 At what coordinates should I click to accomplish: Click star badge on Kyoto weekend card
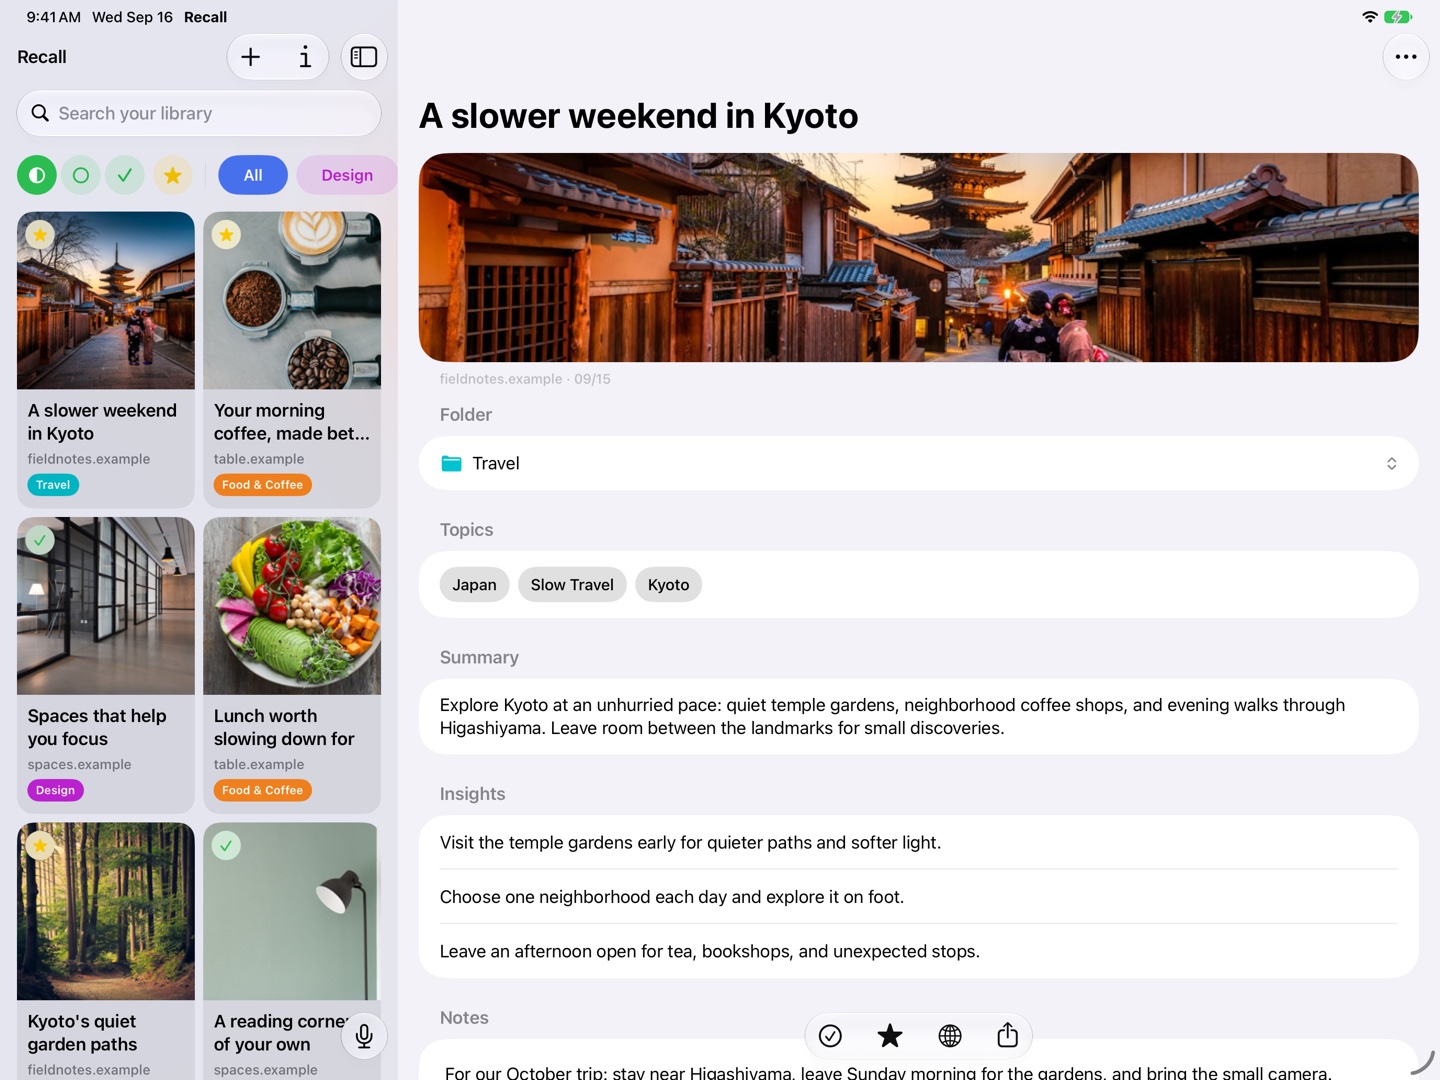(40, 235)
